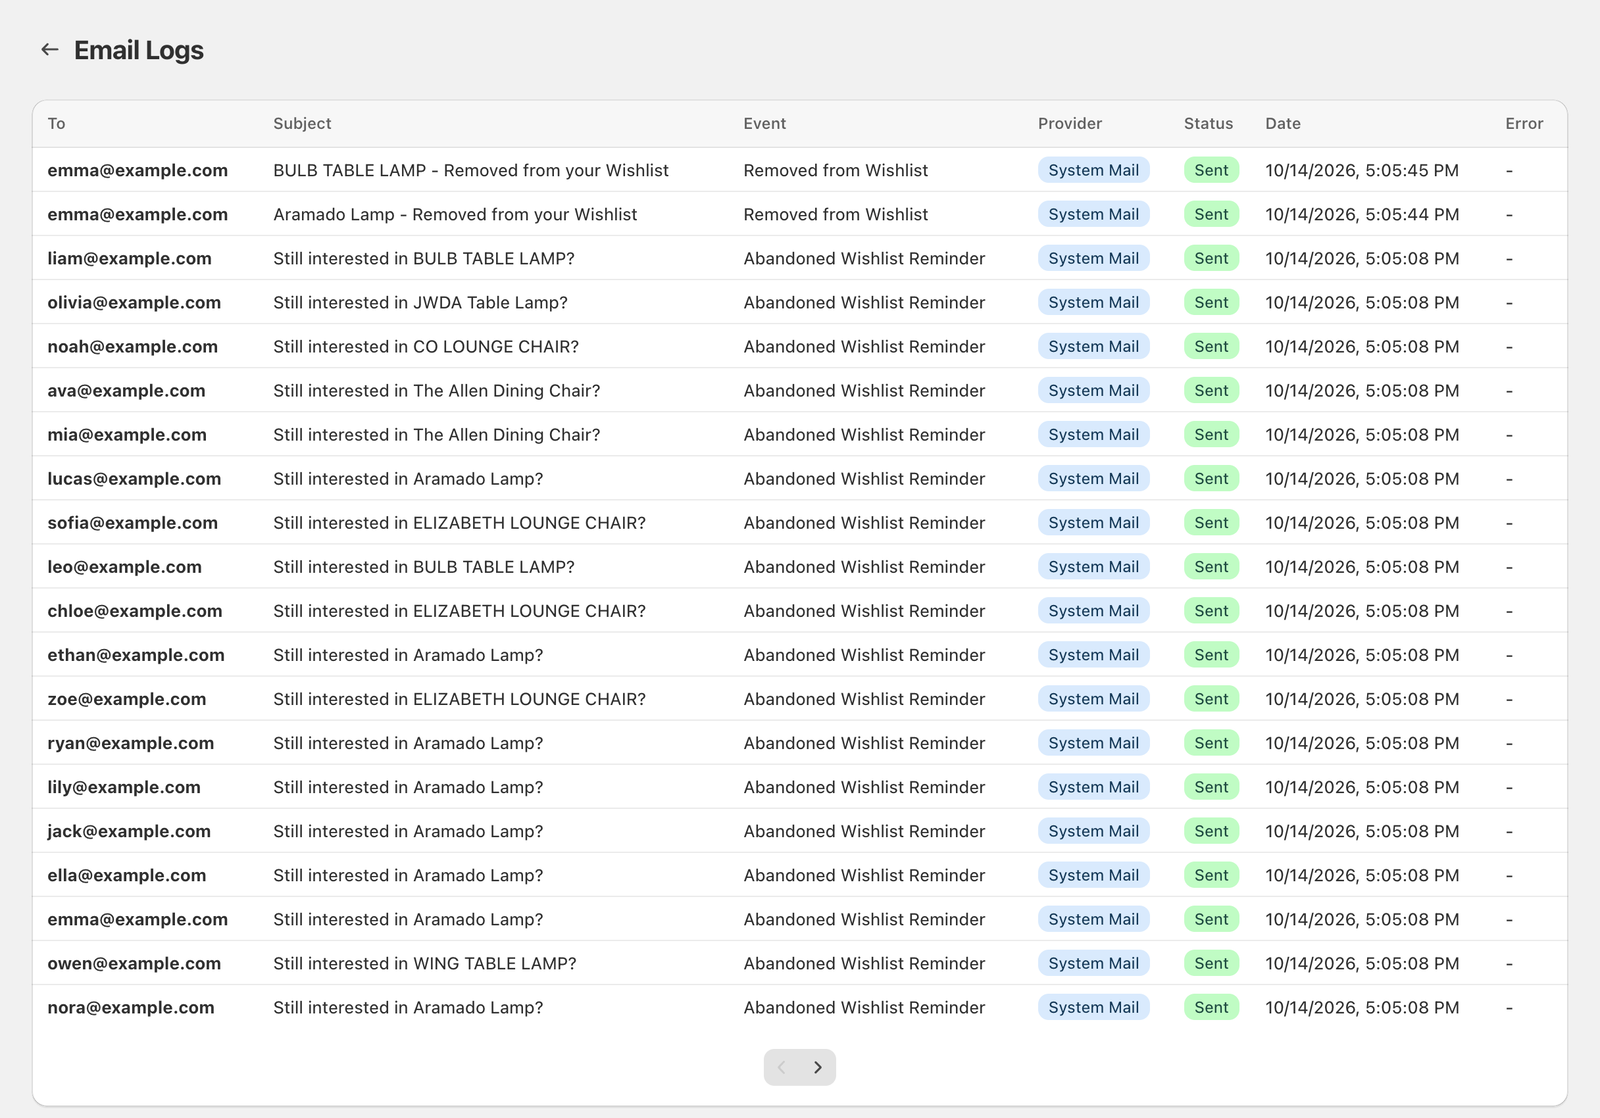
Task: Click the Subject column header
Action: [x=302, y=123]
